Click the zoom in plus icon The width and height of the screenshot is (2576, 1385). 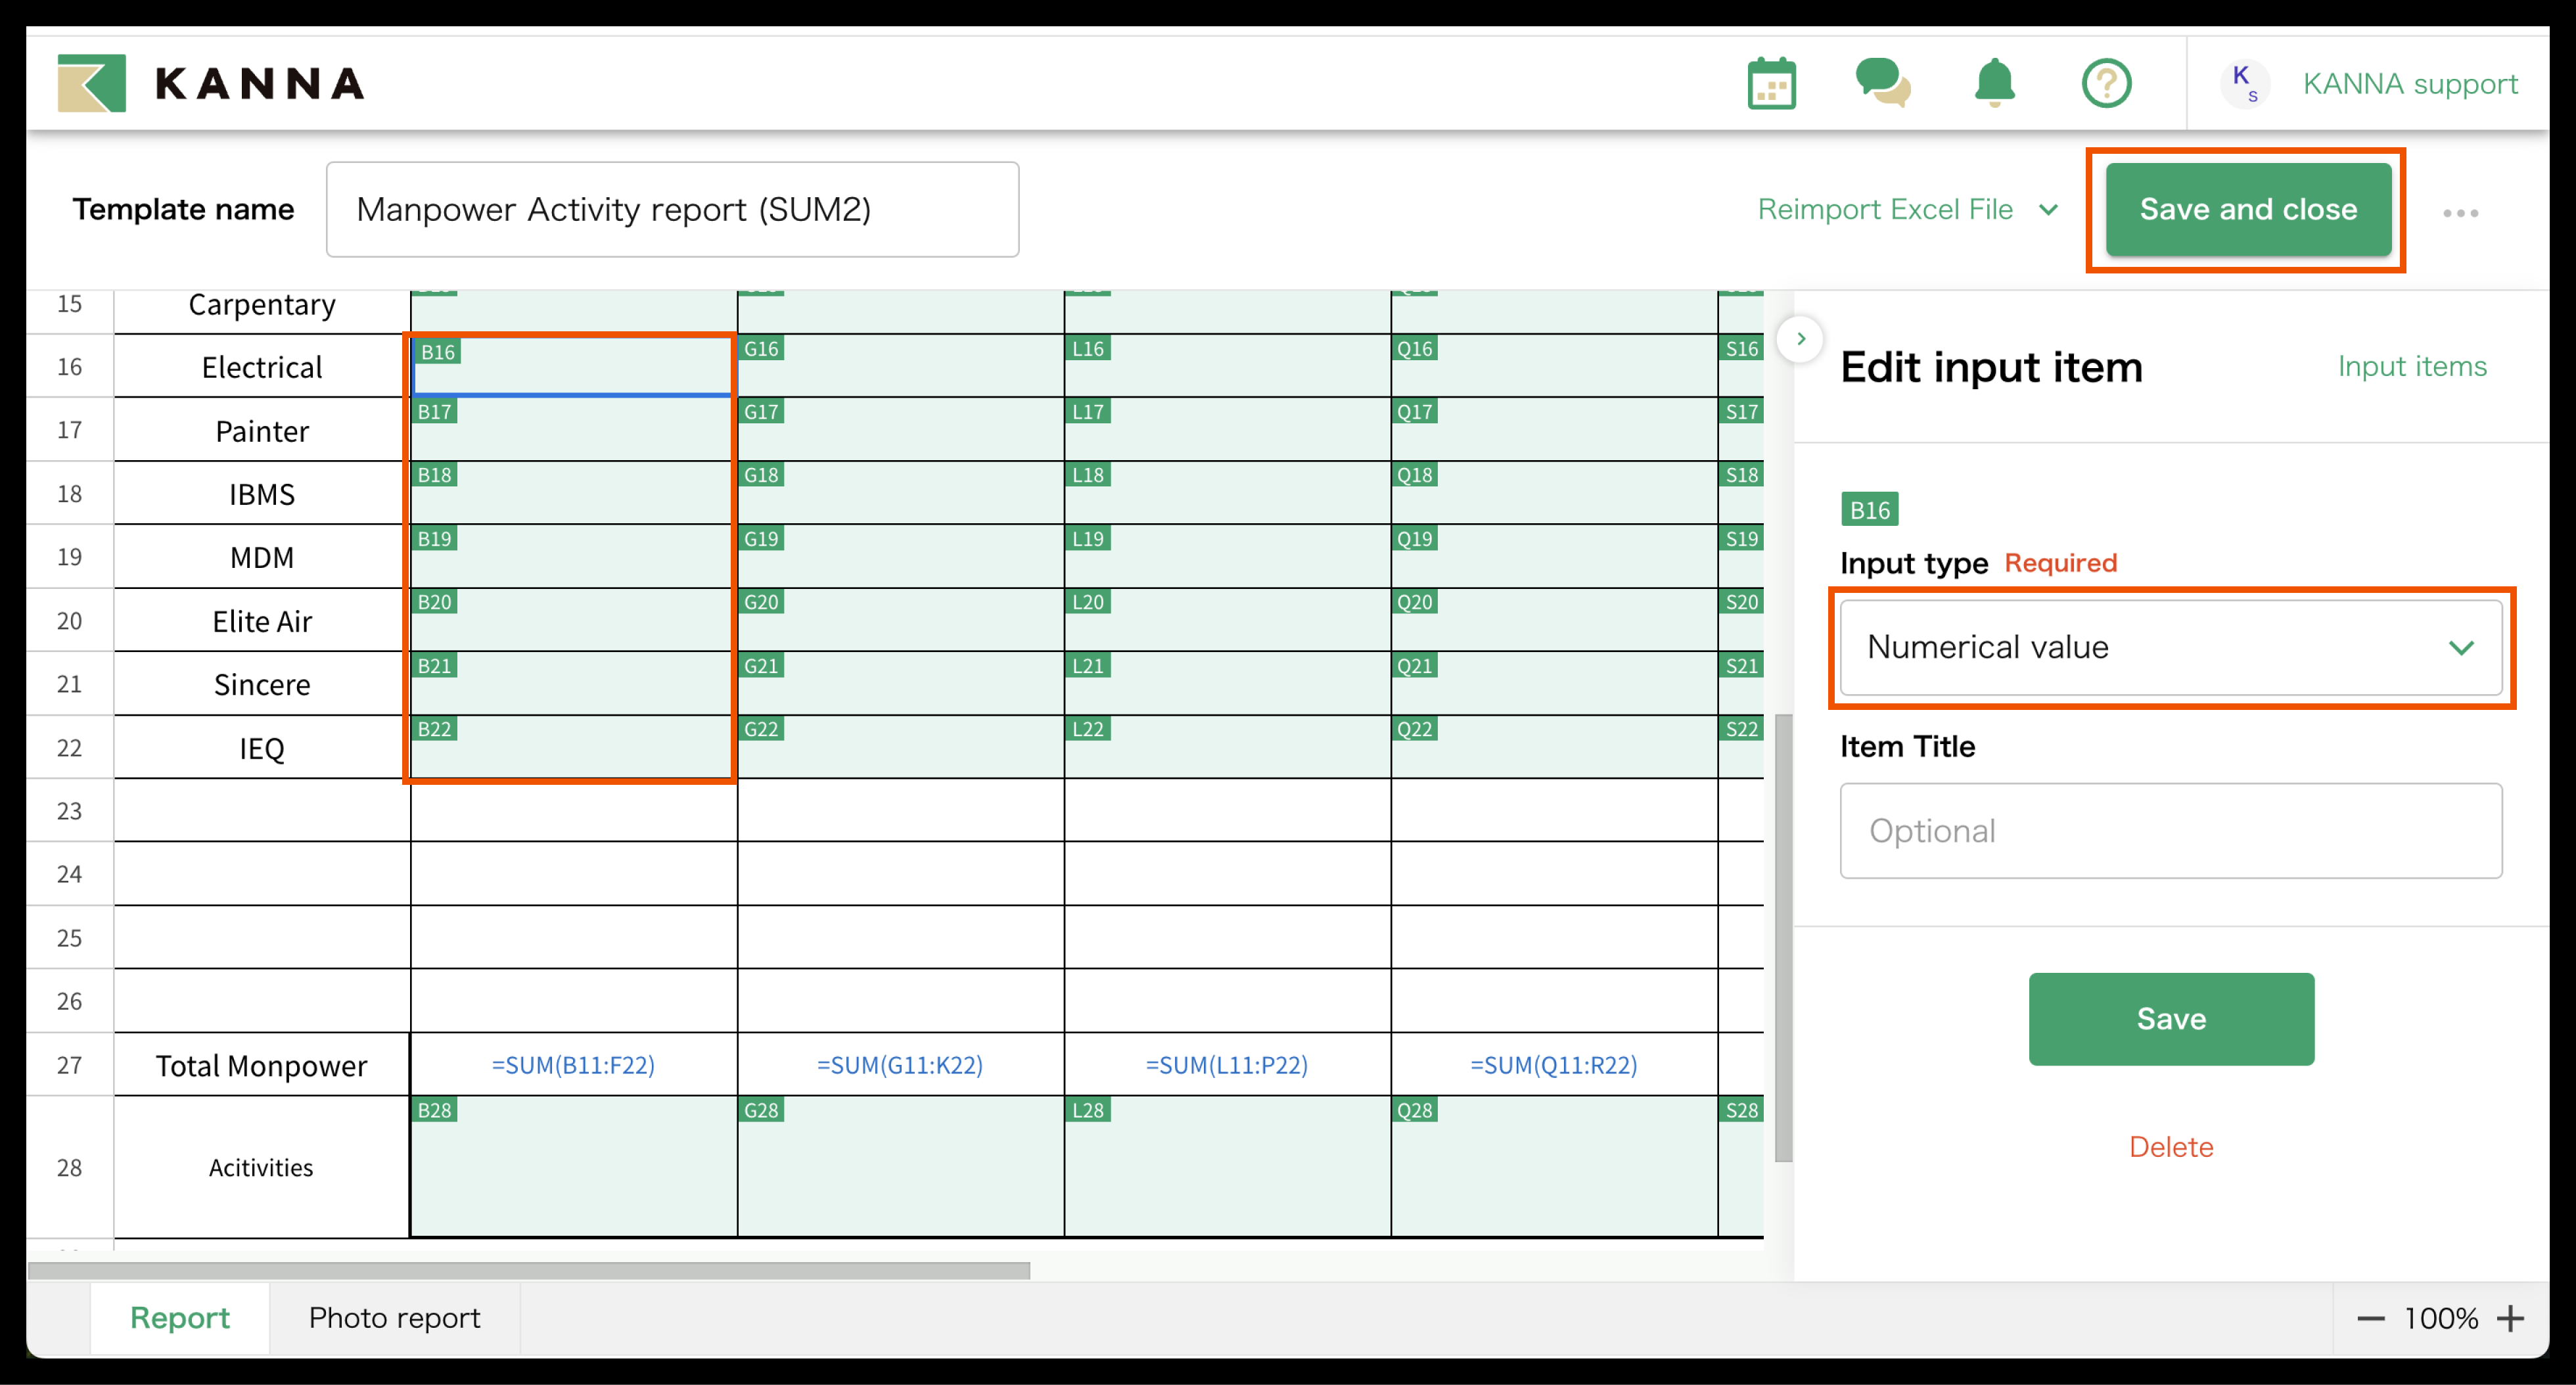2511,1318
